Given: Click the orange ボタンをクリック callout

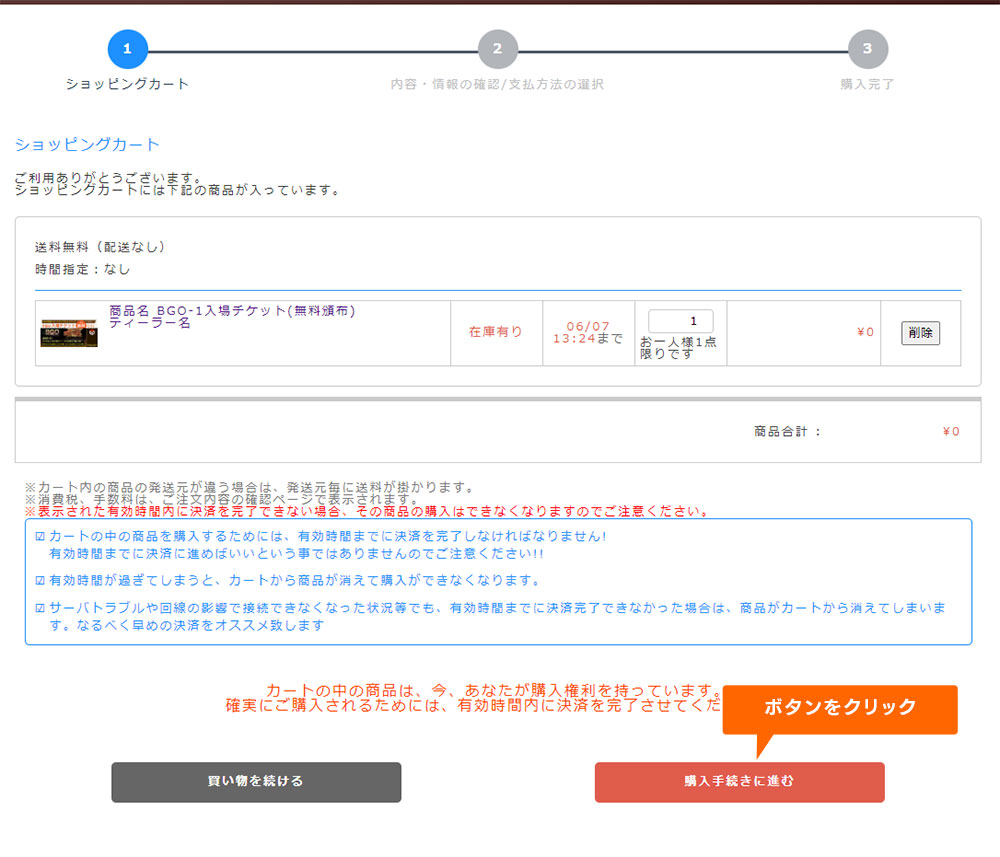Looking at the screenshot, I should 840,708.
